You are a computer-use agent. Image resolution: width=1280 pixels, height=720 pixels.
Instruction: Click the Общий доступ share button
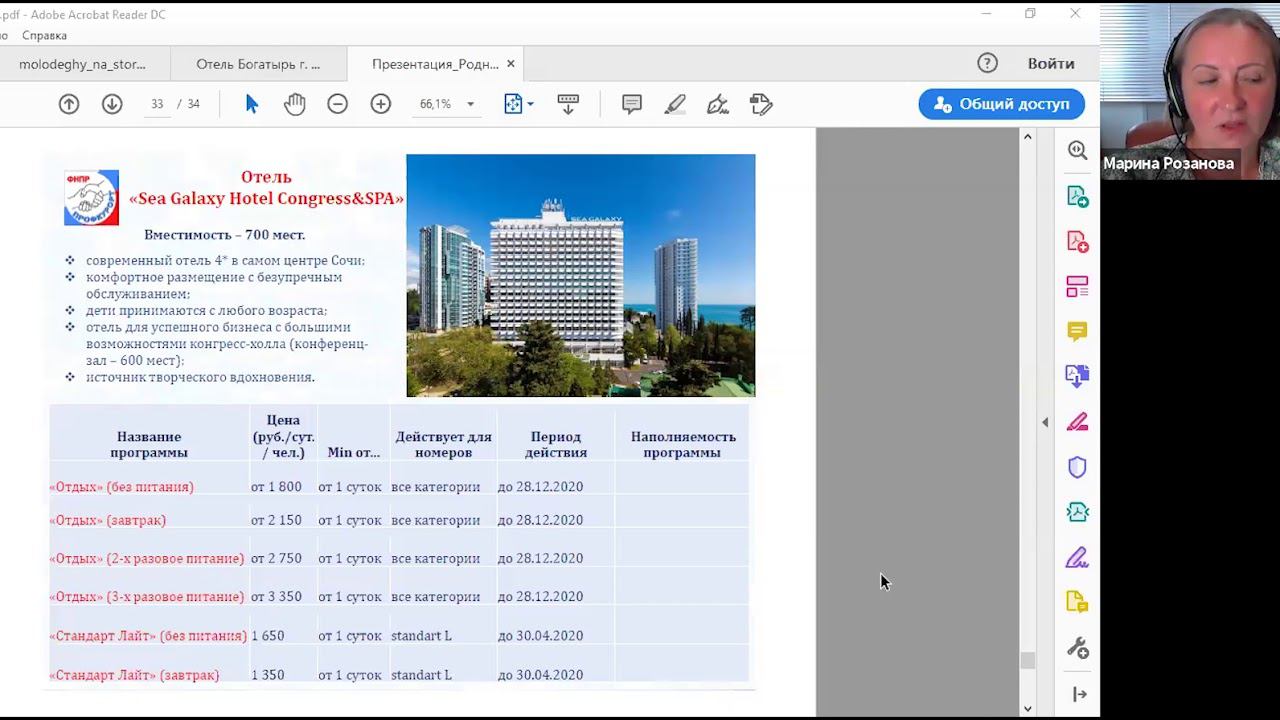pyautogui.click(x=1002, y=104)
